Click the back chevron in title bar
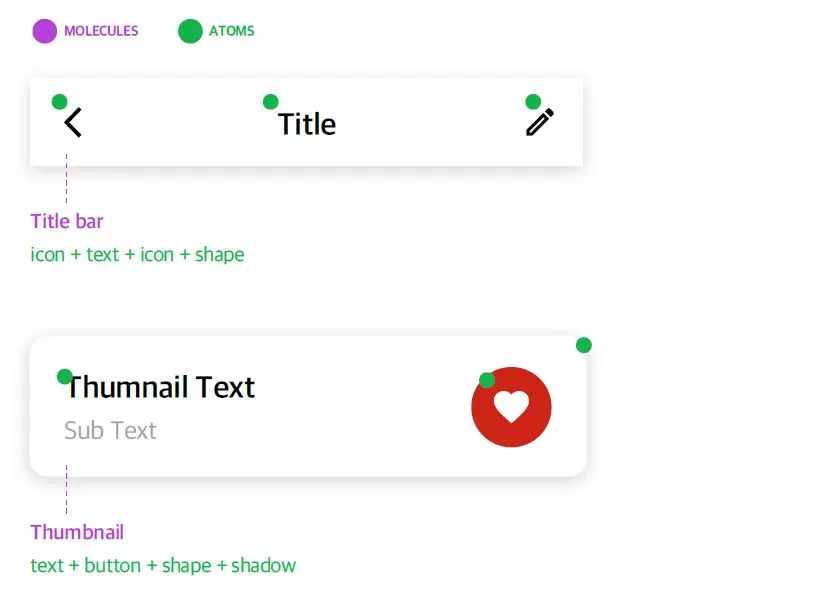Image resolution: width=821 pixels, height=601 pixels. 73,123
